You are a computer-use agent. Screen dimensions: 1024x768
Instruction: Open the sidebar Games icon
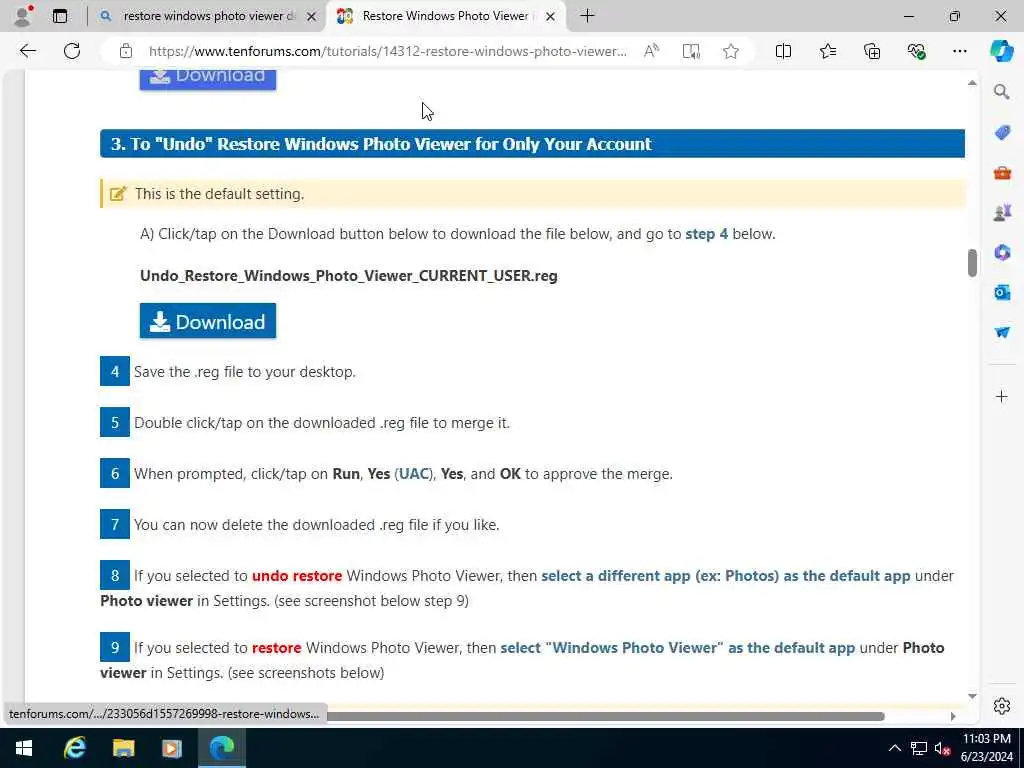tap(1002, 213)
